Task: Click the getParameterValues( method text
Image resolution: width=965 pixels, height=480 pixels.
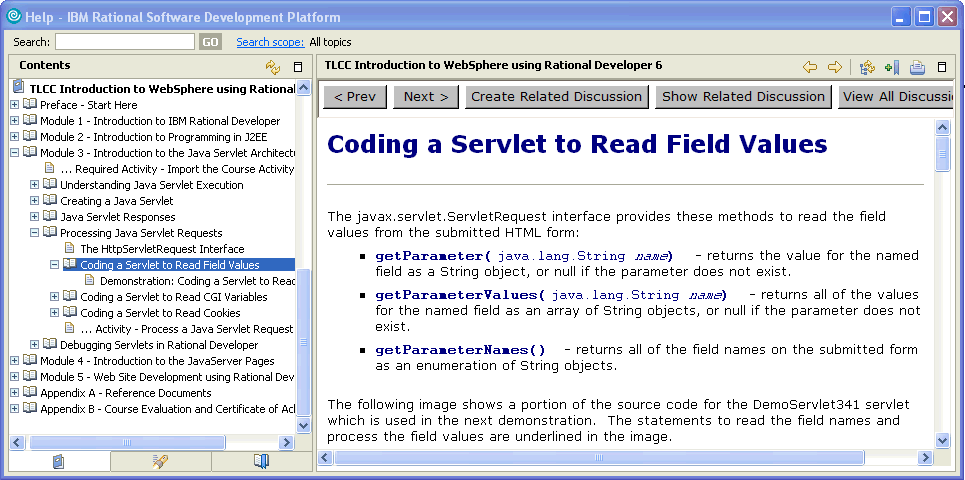Action: click(x=460, y=295)
